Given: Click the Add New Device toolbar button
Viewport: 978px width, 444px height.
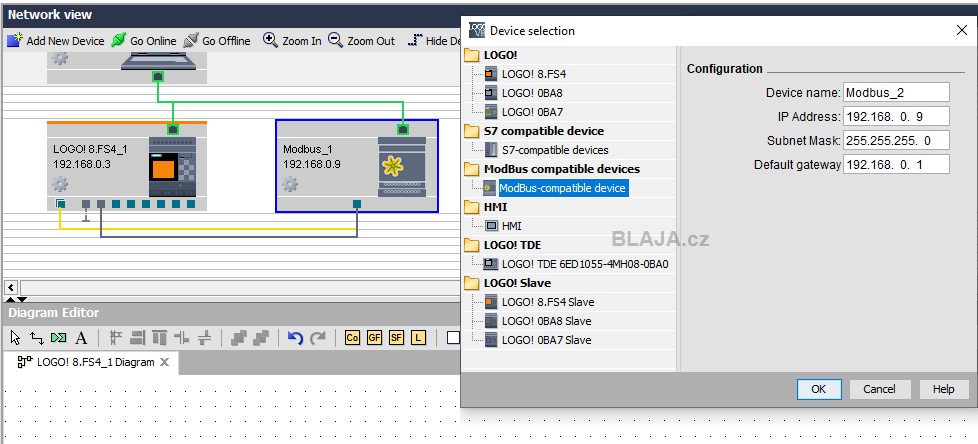Looking at the screenshot, I should (56, 41).
